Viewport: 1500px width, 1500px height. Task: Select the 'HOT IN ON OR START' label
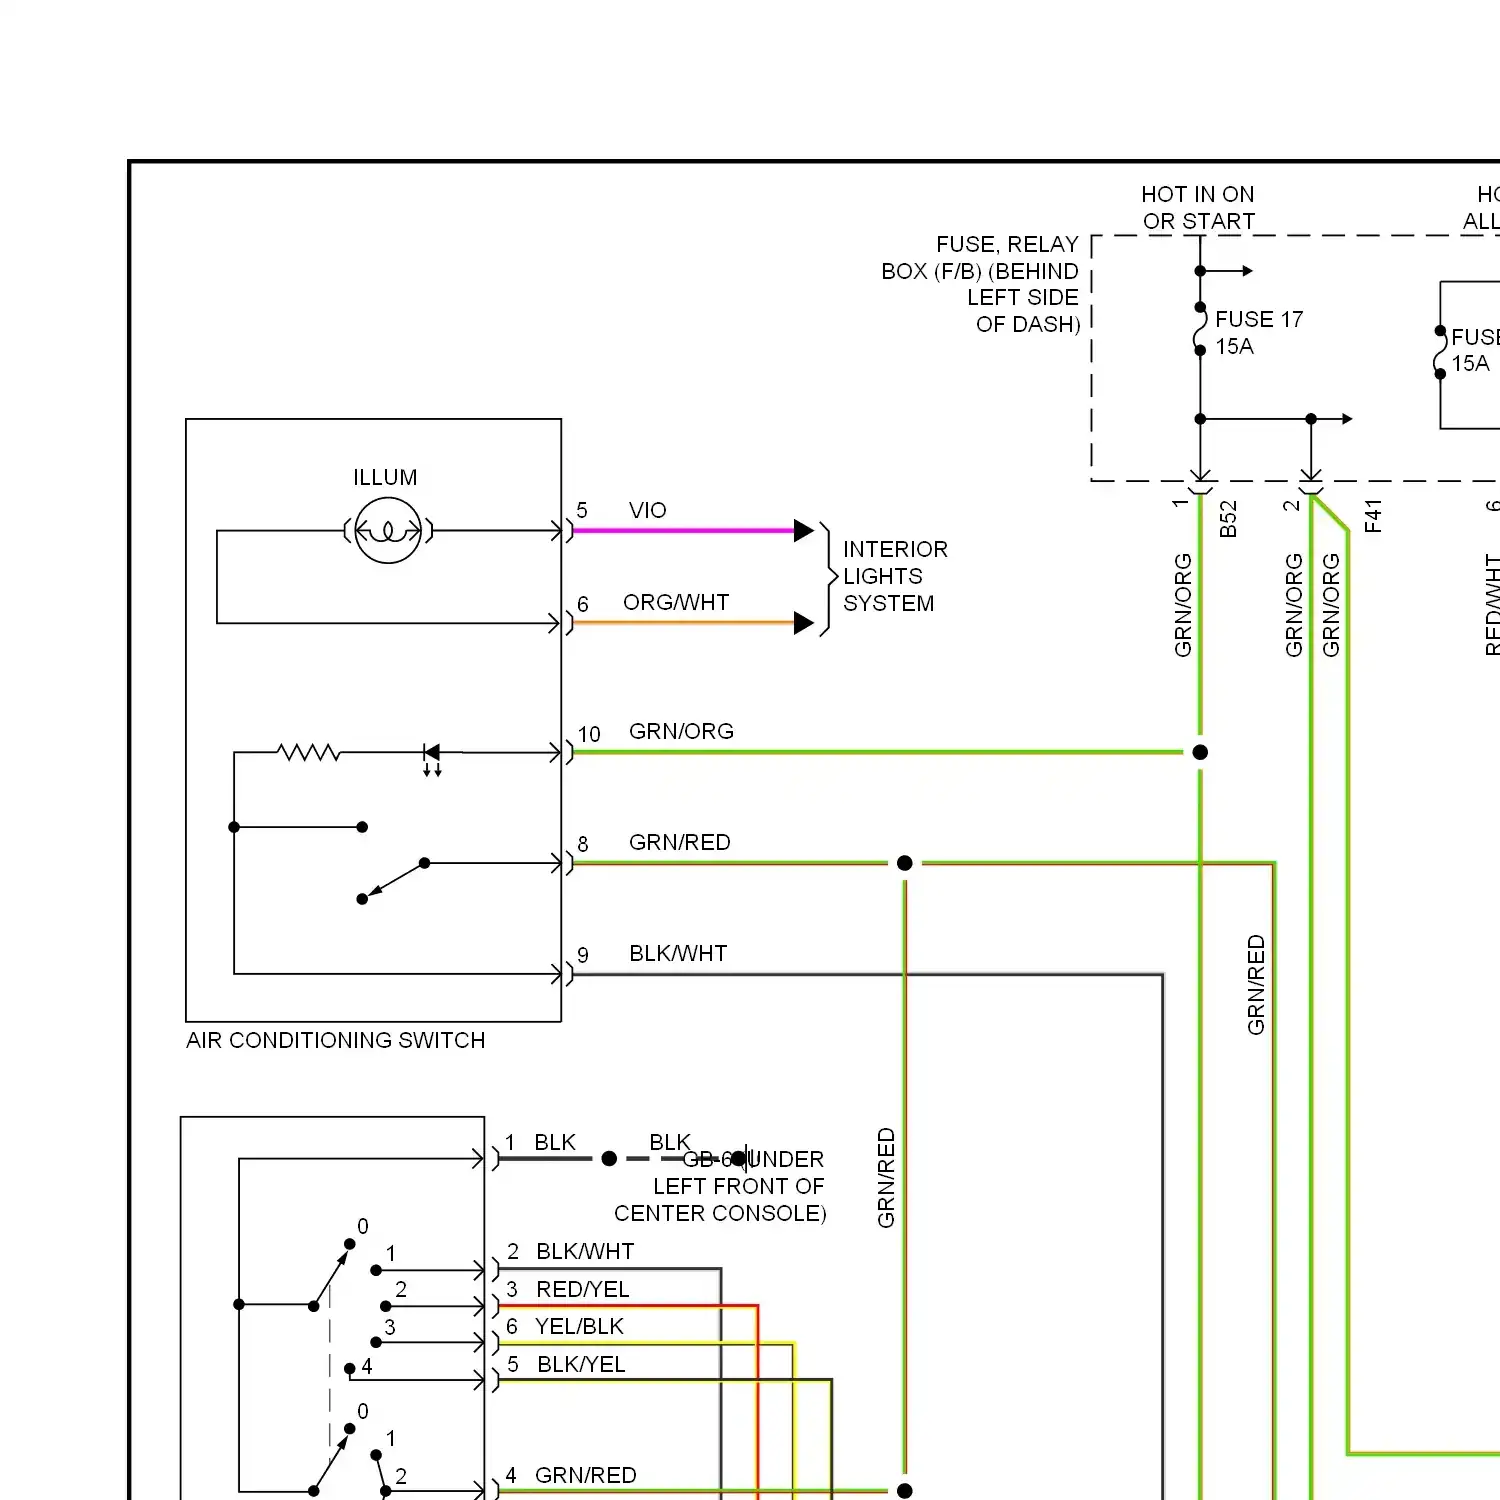(x=1198, y=207)
